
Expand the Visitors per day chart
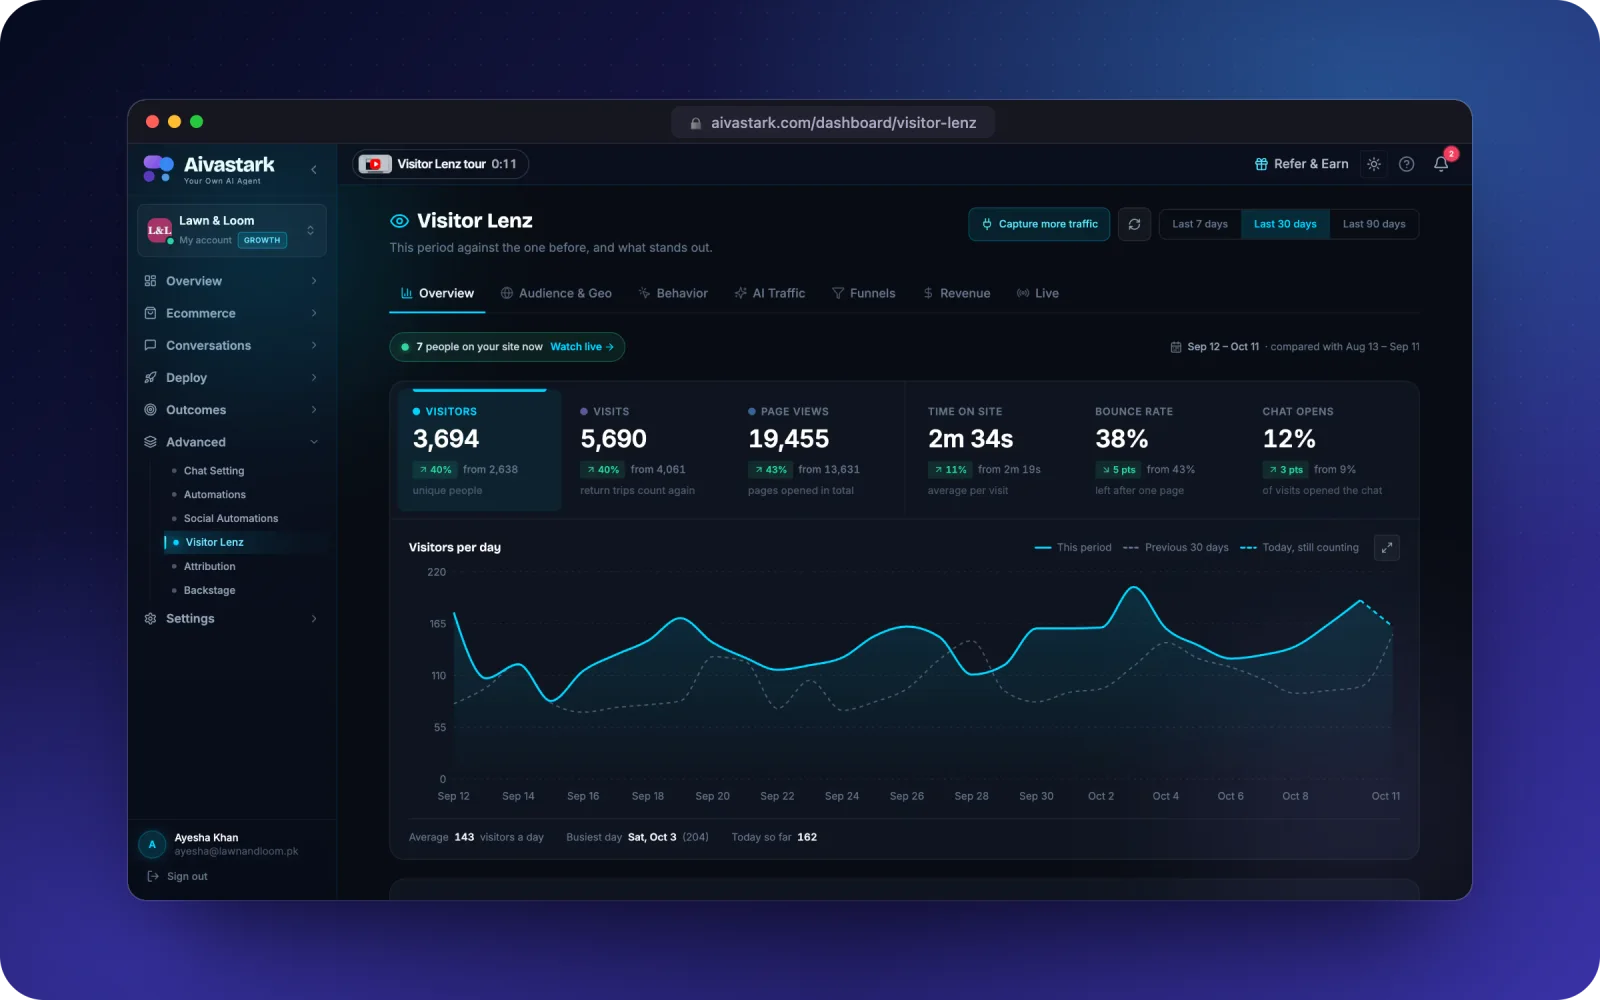(1387, 547)
